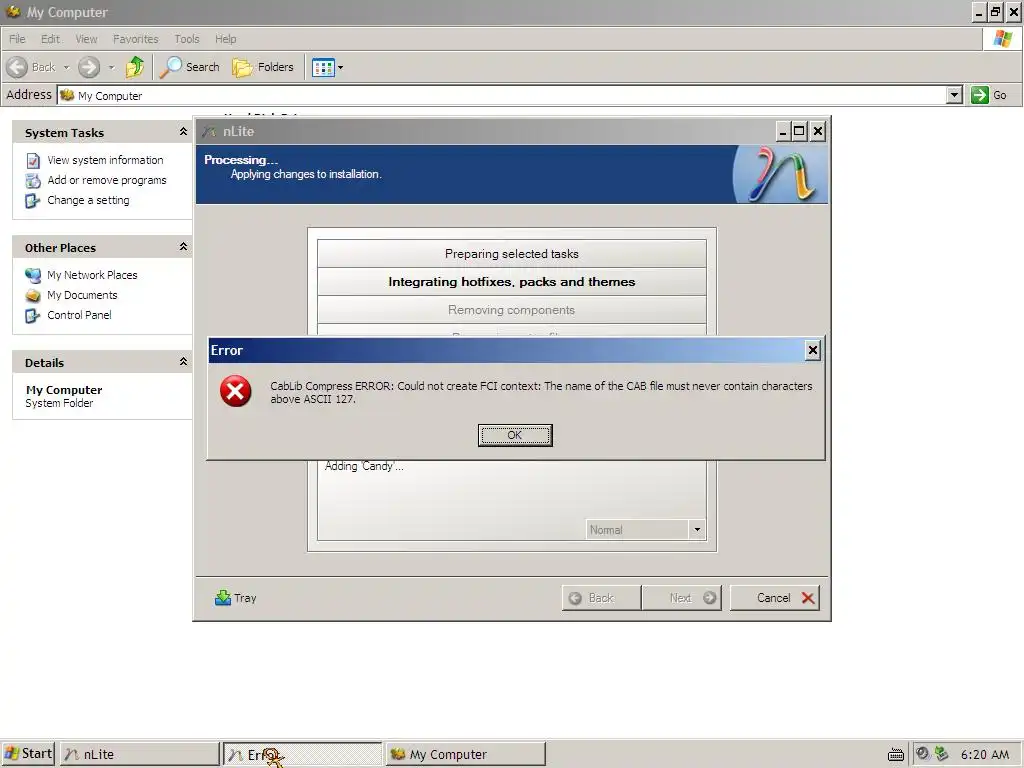Collapse the Other Places panel

pos(184,247)
